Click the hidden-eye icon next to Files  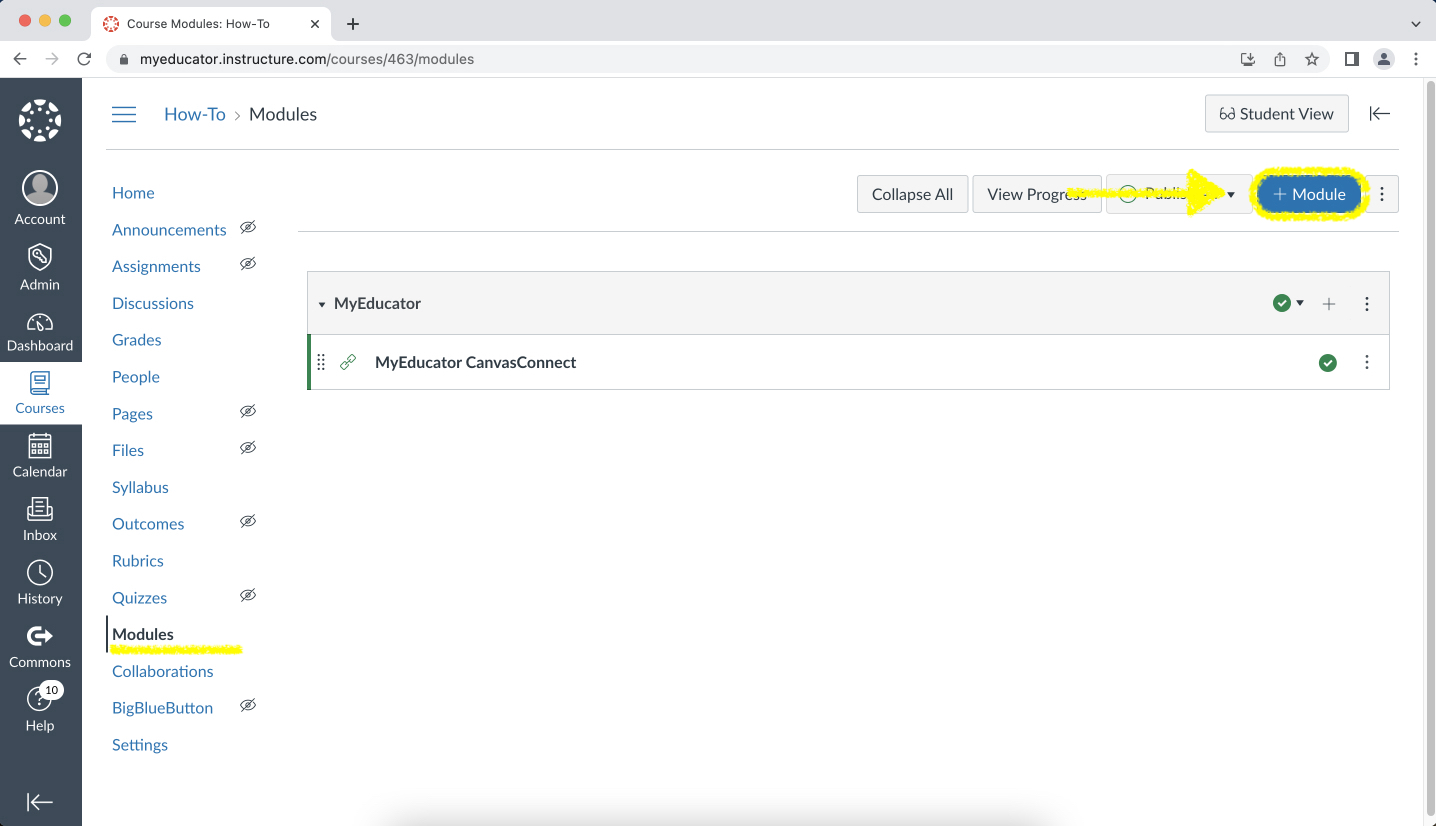(248, 447)
